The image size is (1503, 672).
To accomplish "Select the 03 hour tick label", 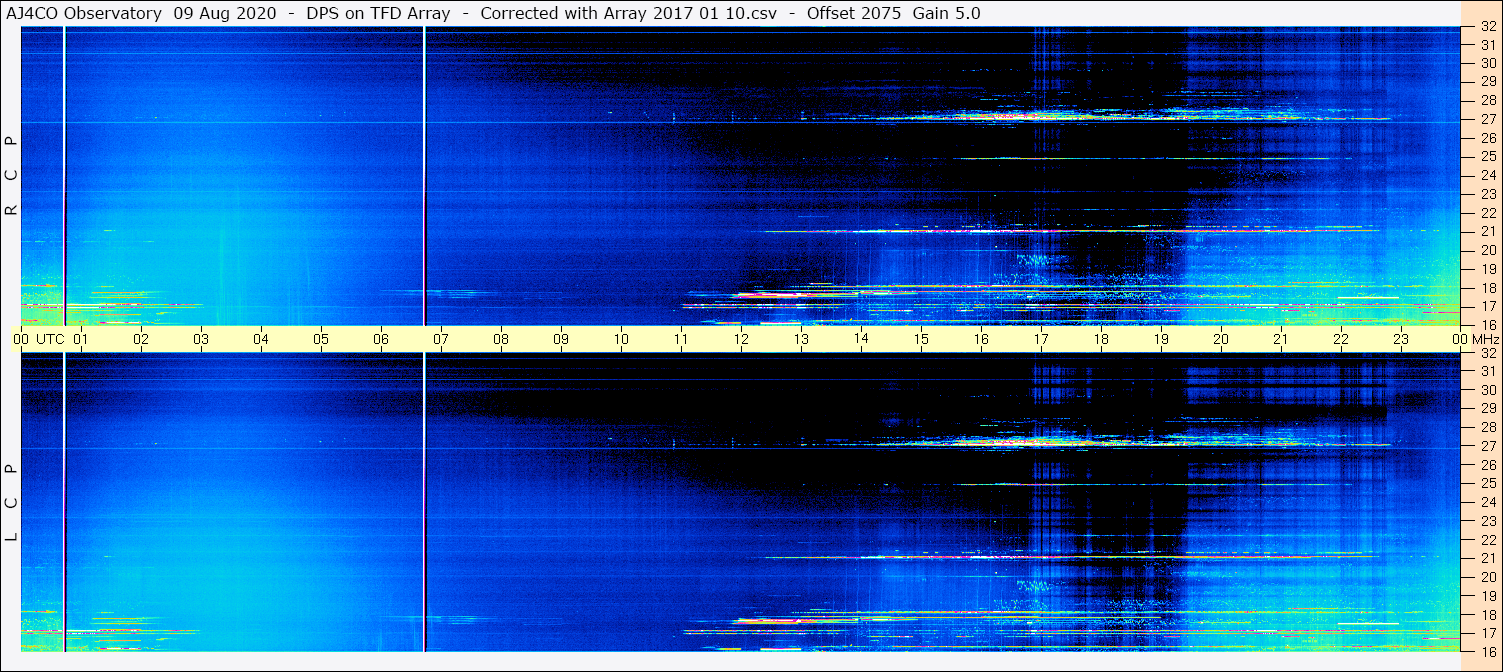I will tap(201, 339).
